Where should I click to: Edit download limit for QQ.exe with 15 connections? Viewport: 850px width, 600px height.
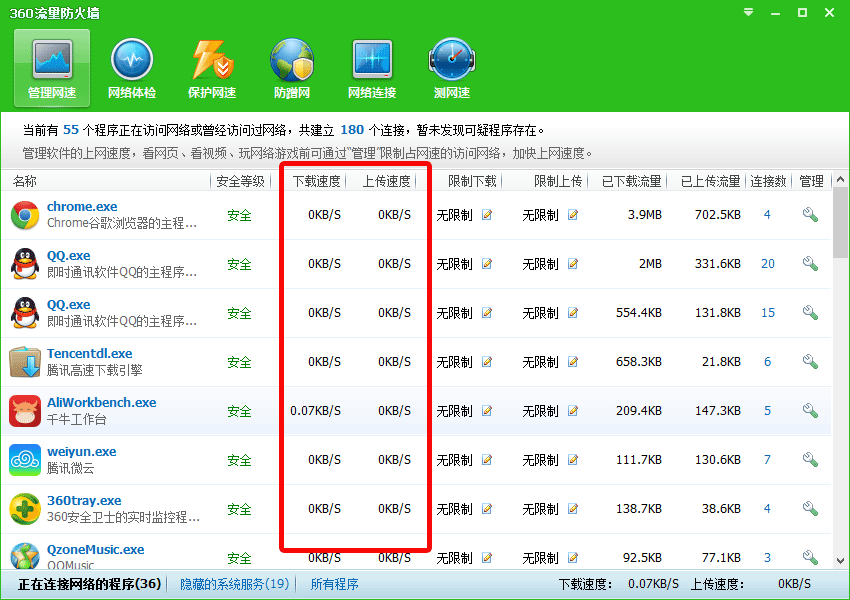[487, 313]
